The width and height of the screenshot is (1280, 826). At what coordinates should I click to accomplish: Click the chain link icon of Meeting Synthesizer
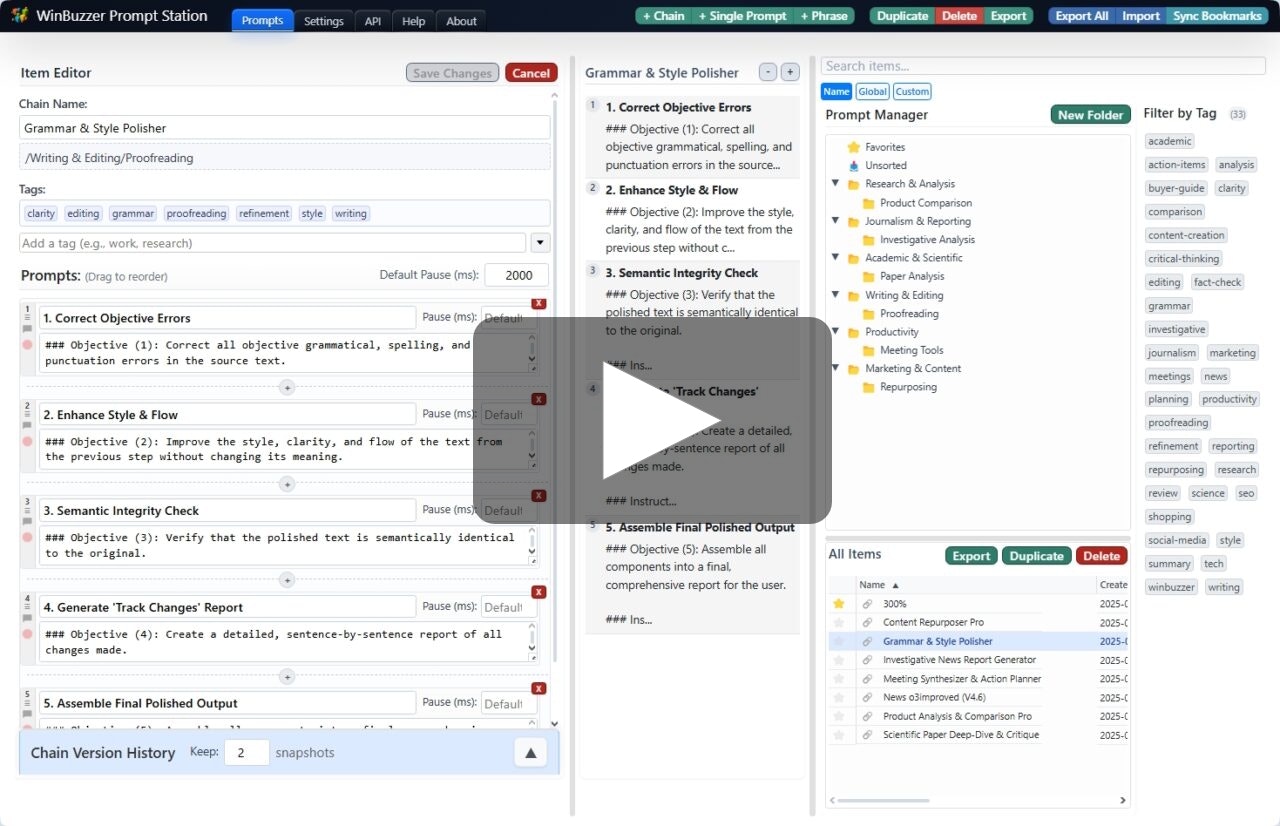[867, 679]
